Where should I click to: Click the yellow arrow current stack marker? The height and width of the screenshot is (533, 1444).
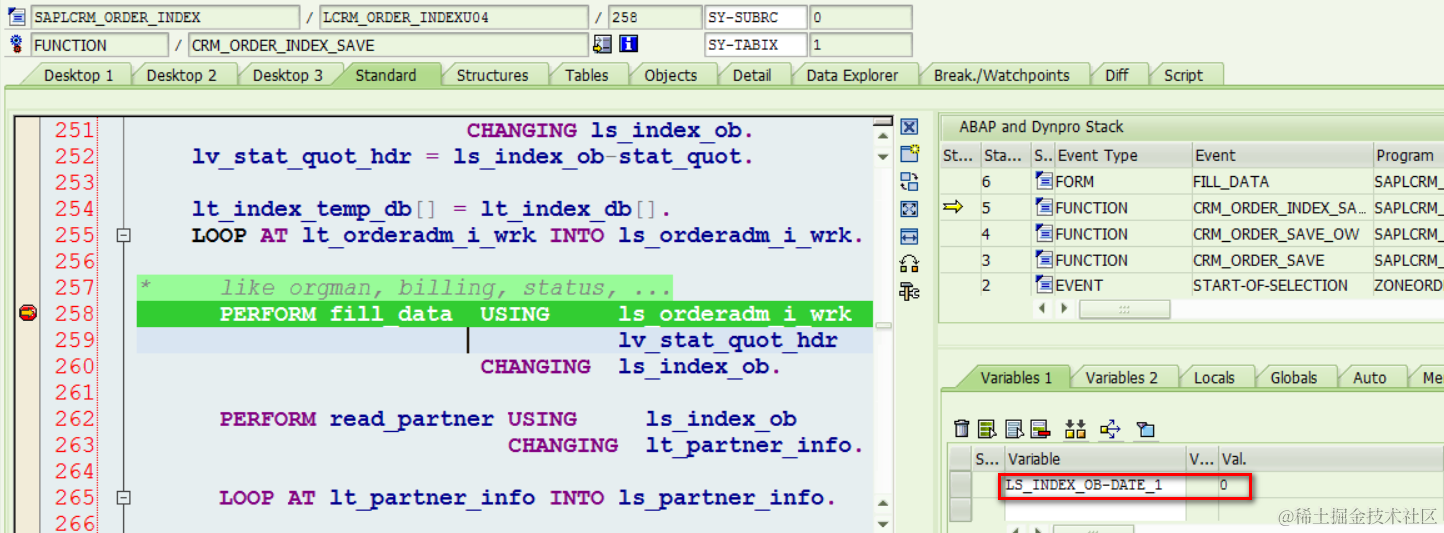(x=952, y=208)
